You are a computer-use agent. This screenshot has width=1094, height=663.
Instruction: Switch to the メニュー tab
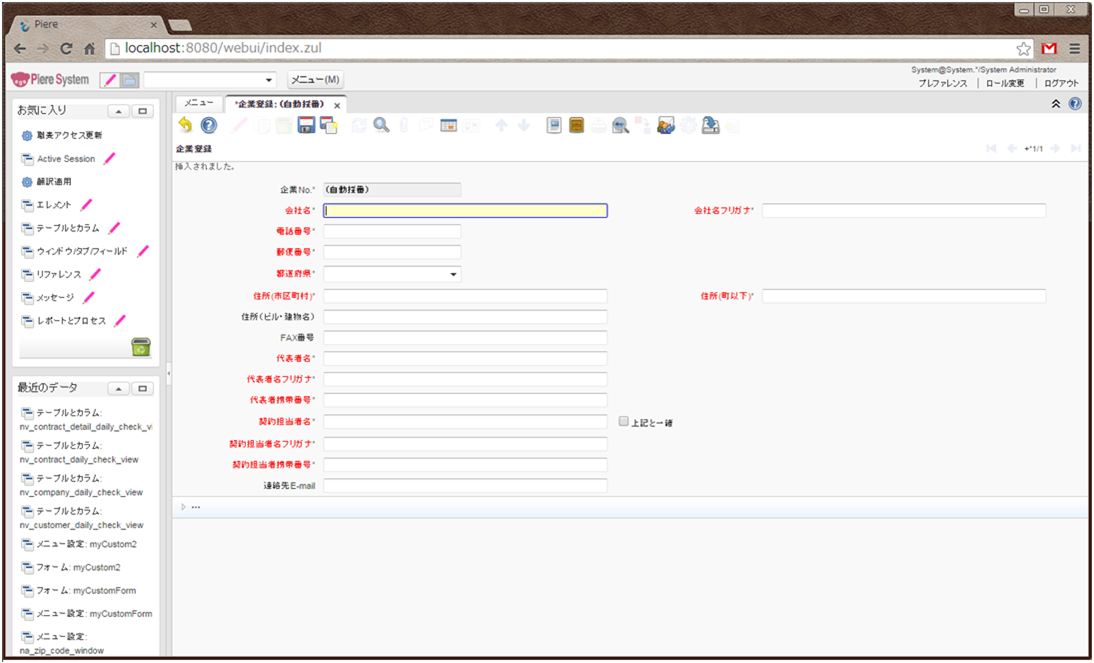point(199,103)
